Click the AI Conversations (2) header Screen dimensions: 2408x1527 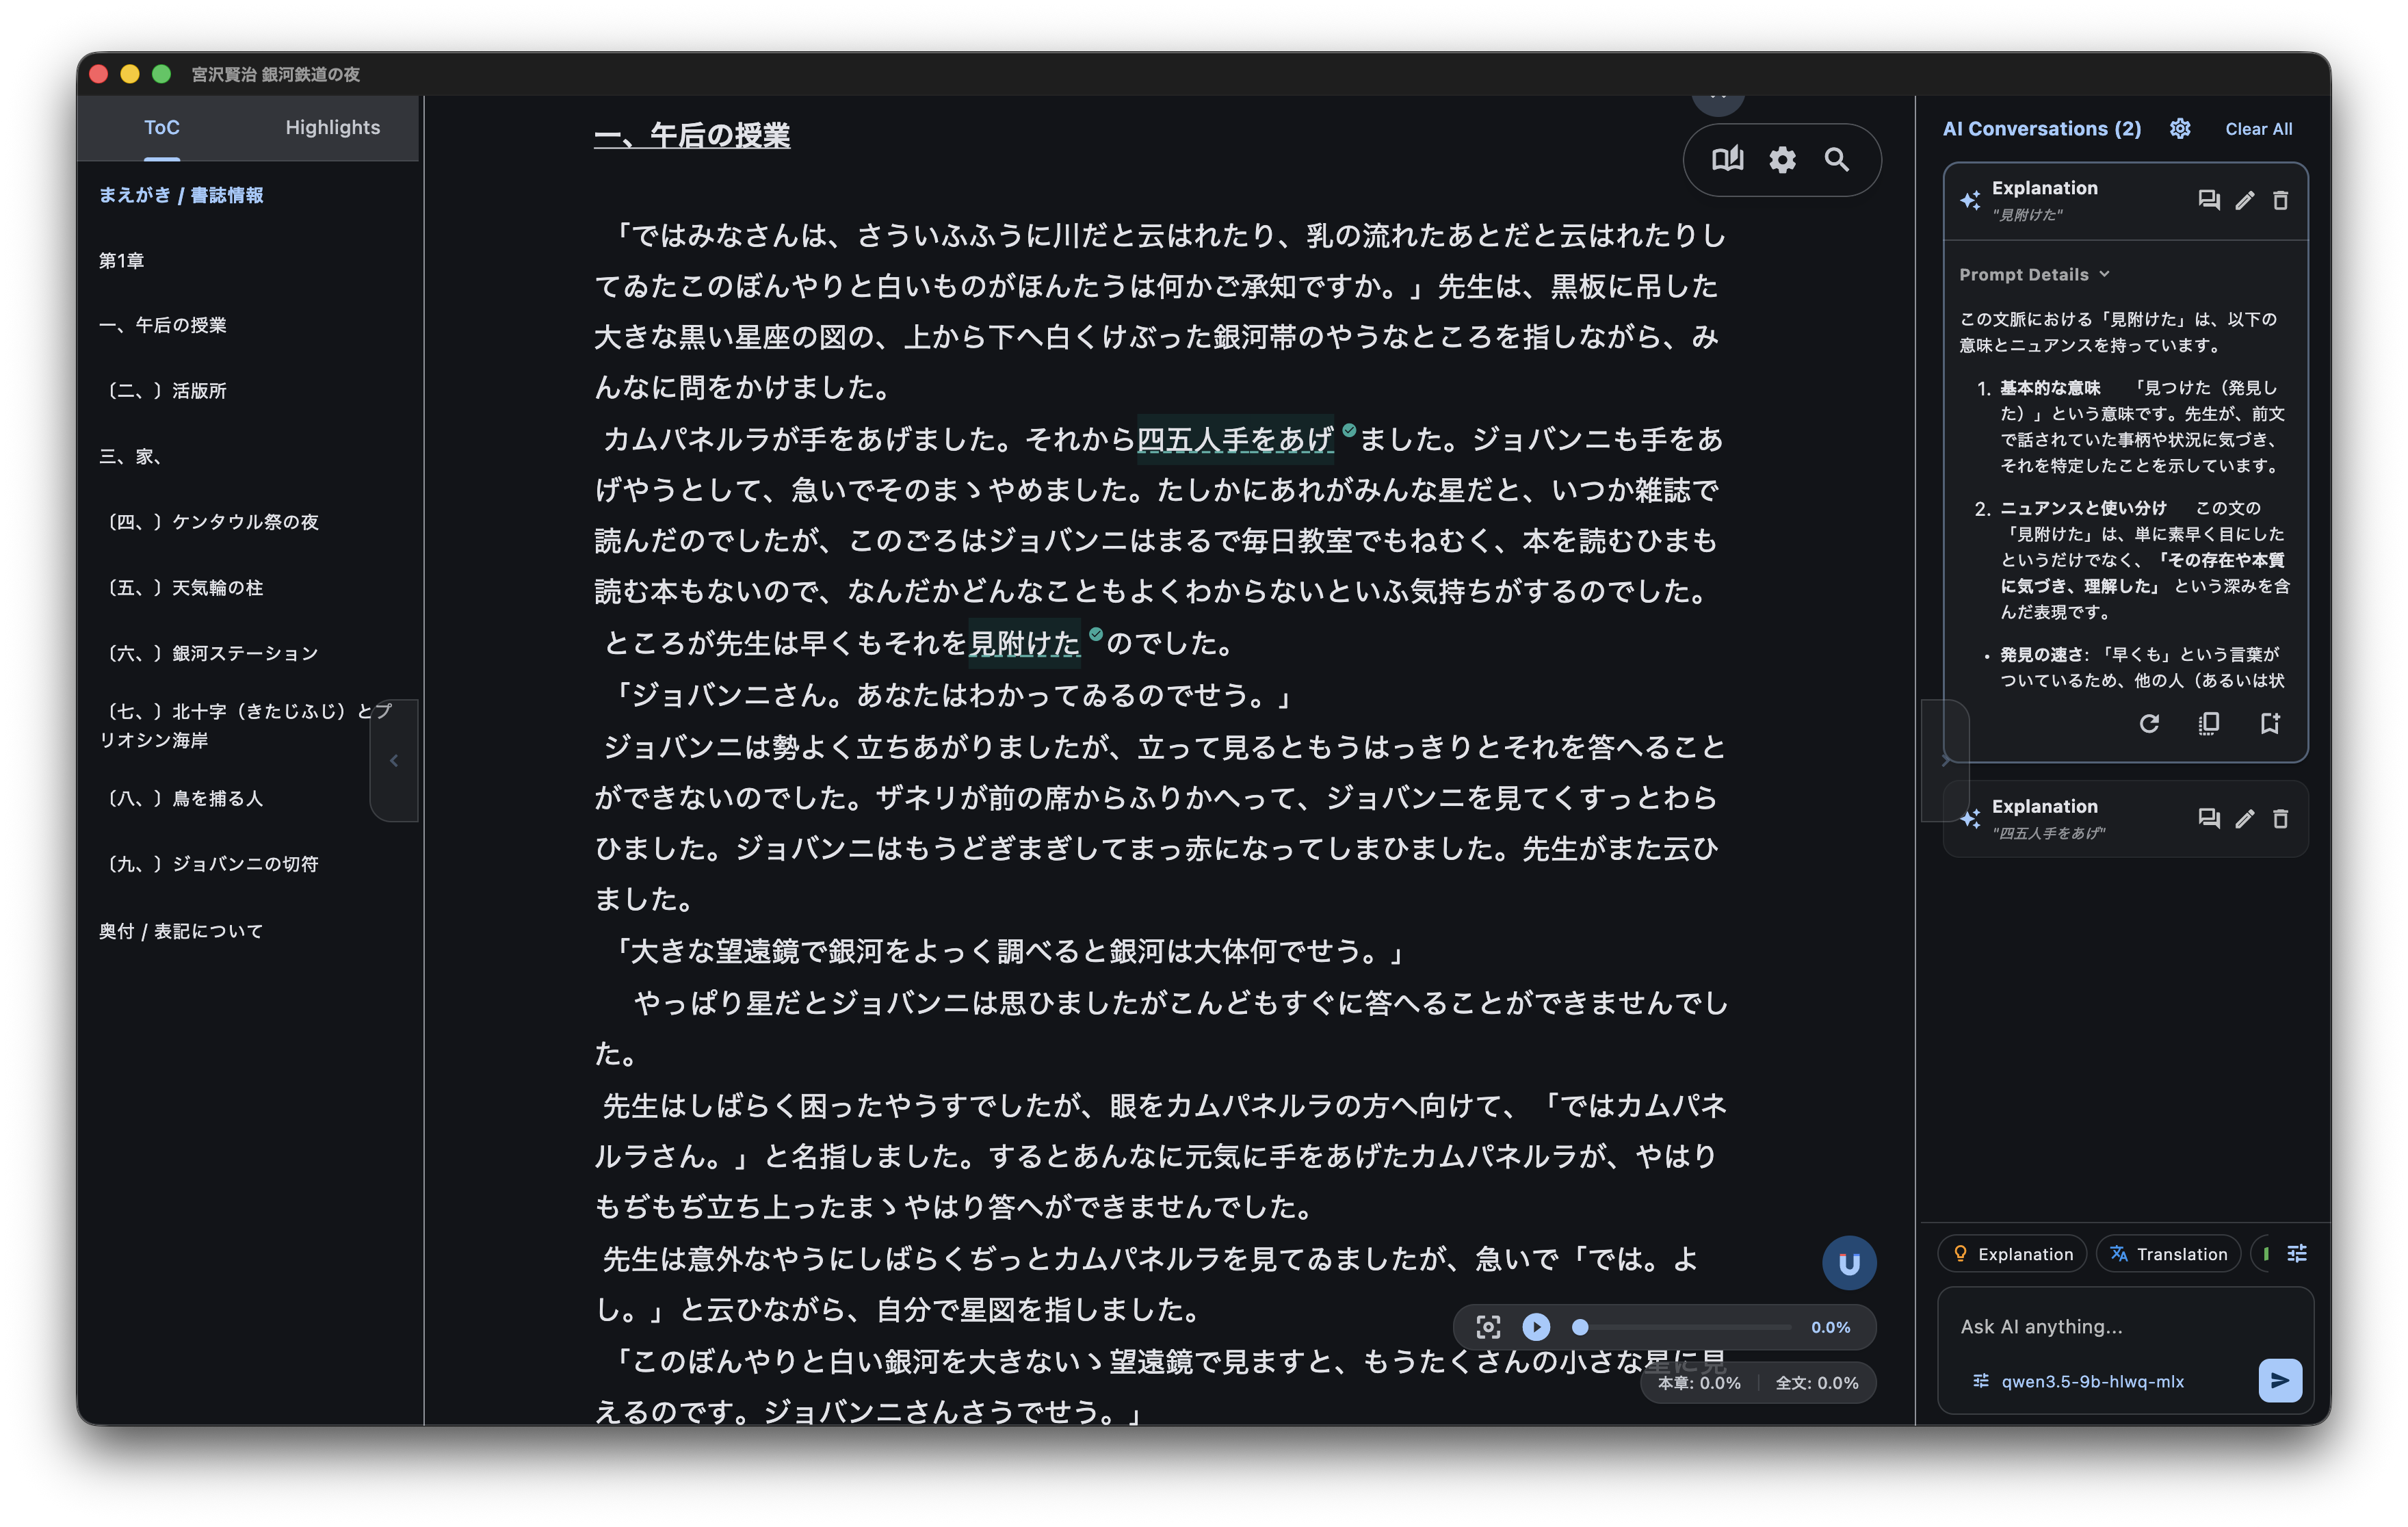coord(2041,129)
